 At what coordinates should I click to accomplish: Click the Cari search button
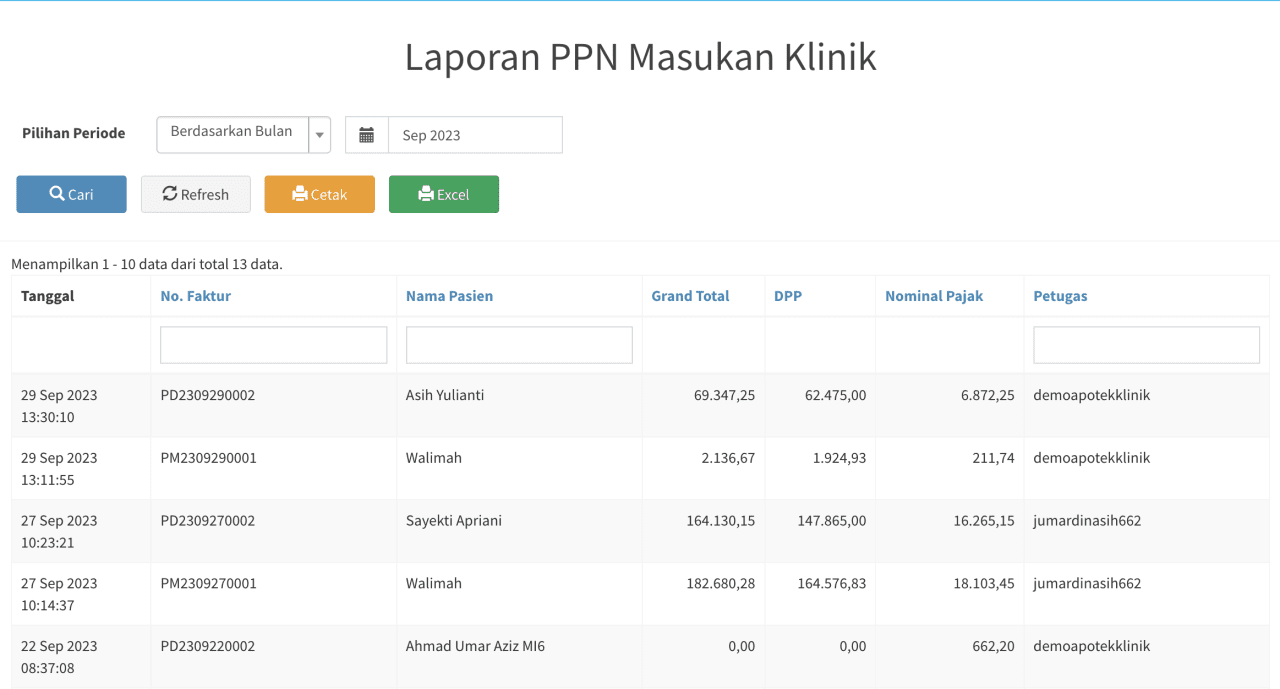(71, 194)
